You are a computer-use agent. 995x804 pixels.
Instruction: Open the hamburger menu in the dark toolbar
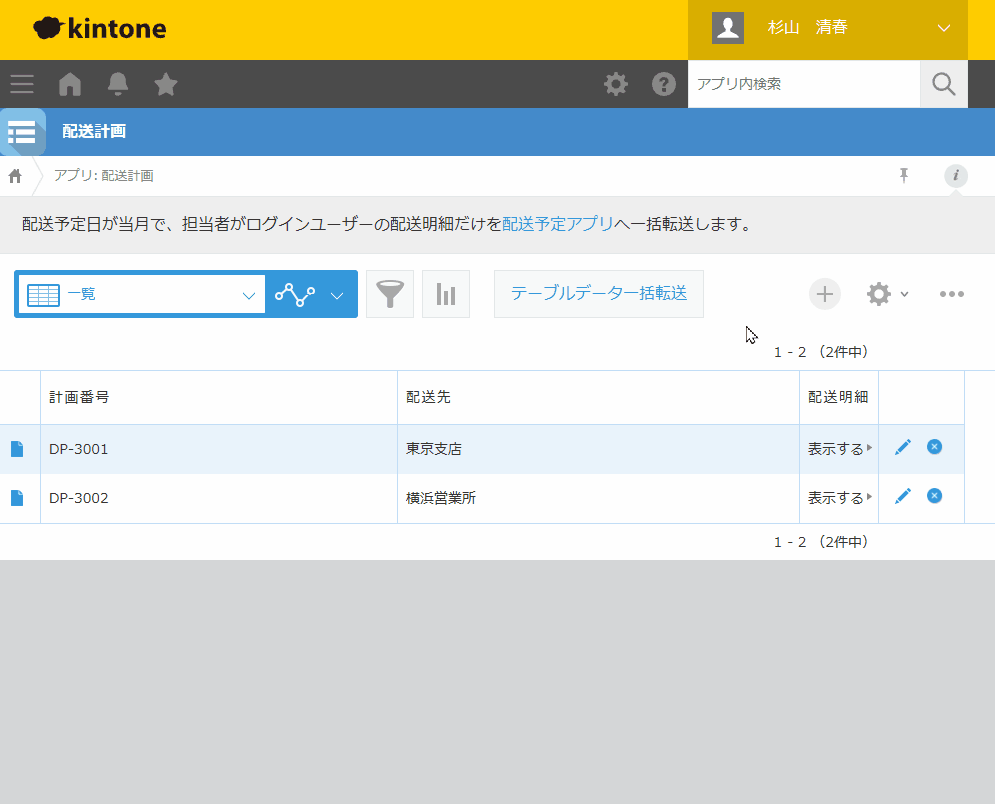(22, 84)
